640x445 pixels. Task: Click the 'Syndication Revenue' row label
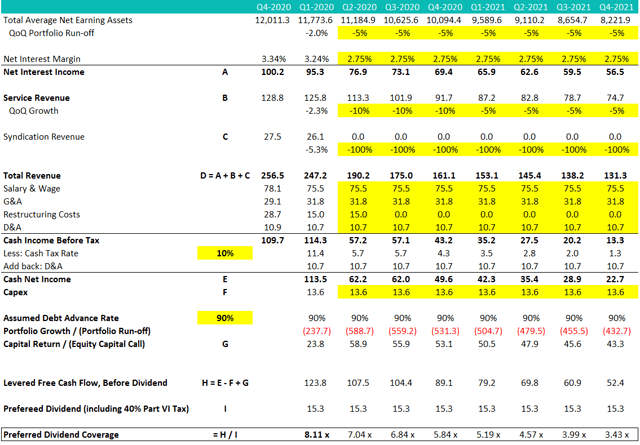point(44,137)
